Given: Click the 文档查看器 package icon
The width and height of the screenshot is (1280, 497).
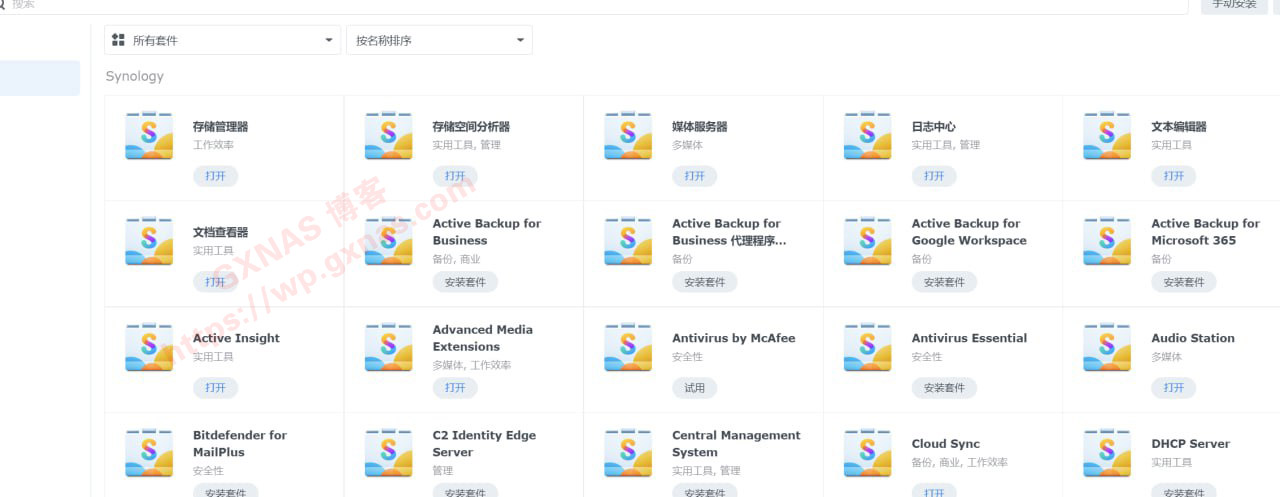Looking at the screenshot, I should [149, 241].
